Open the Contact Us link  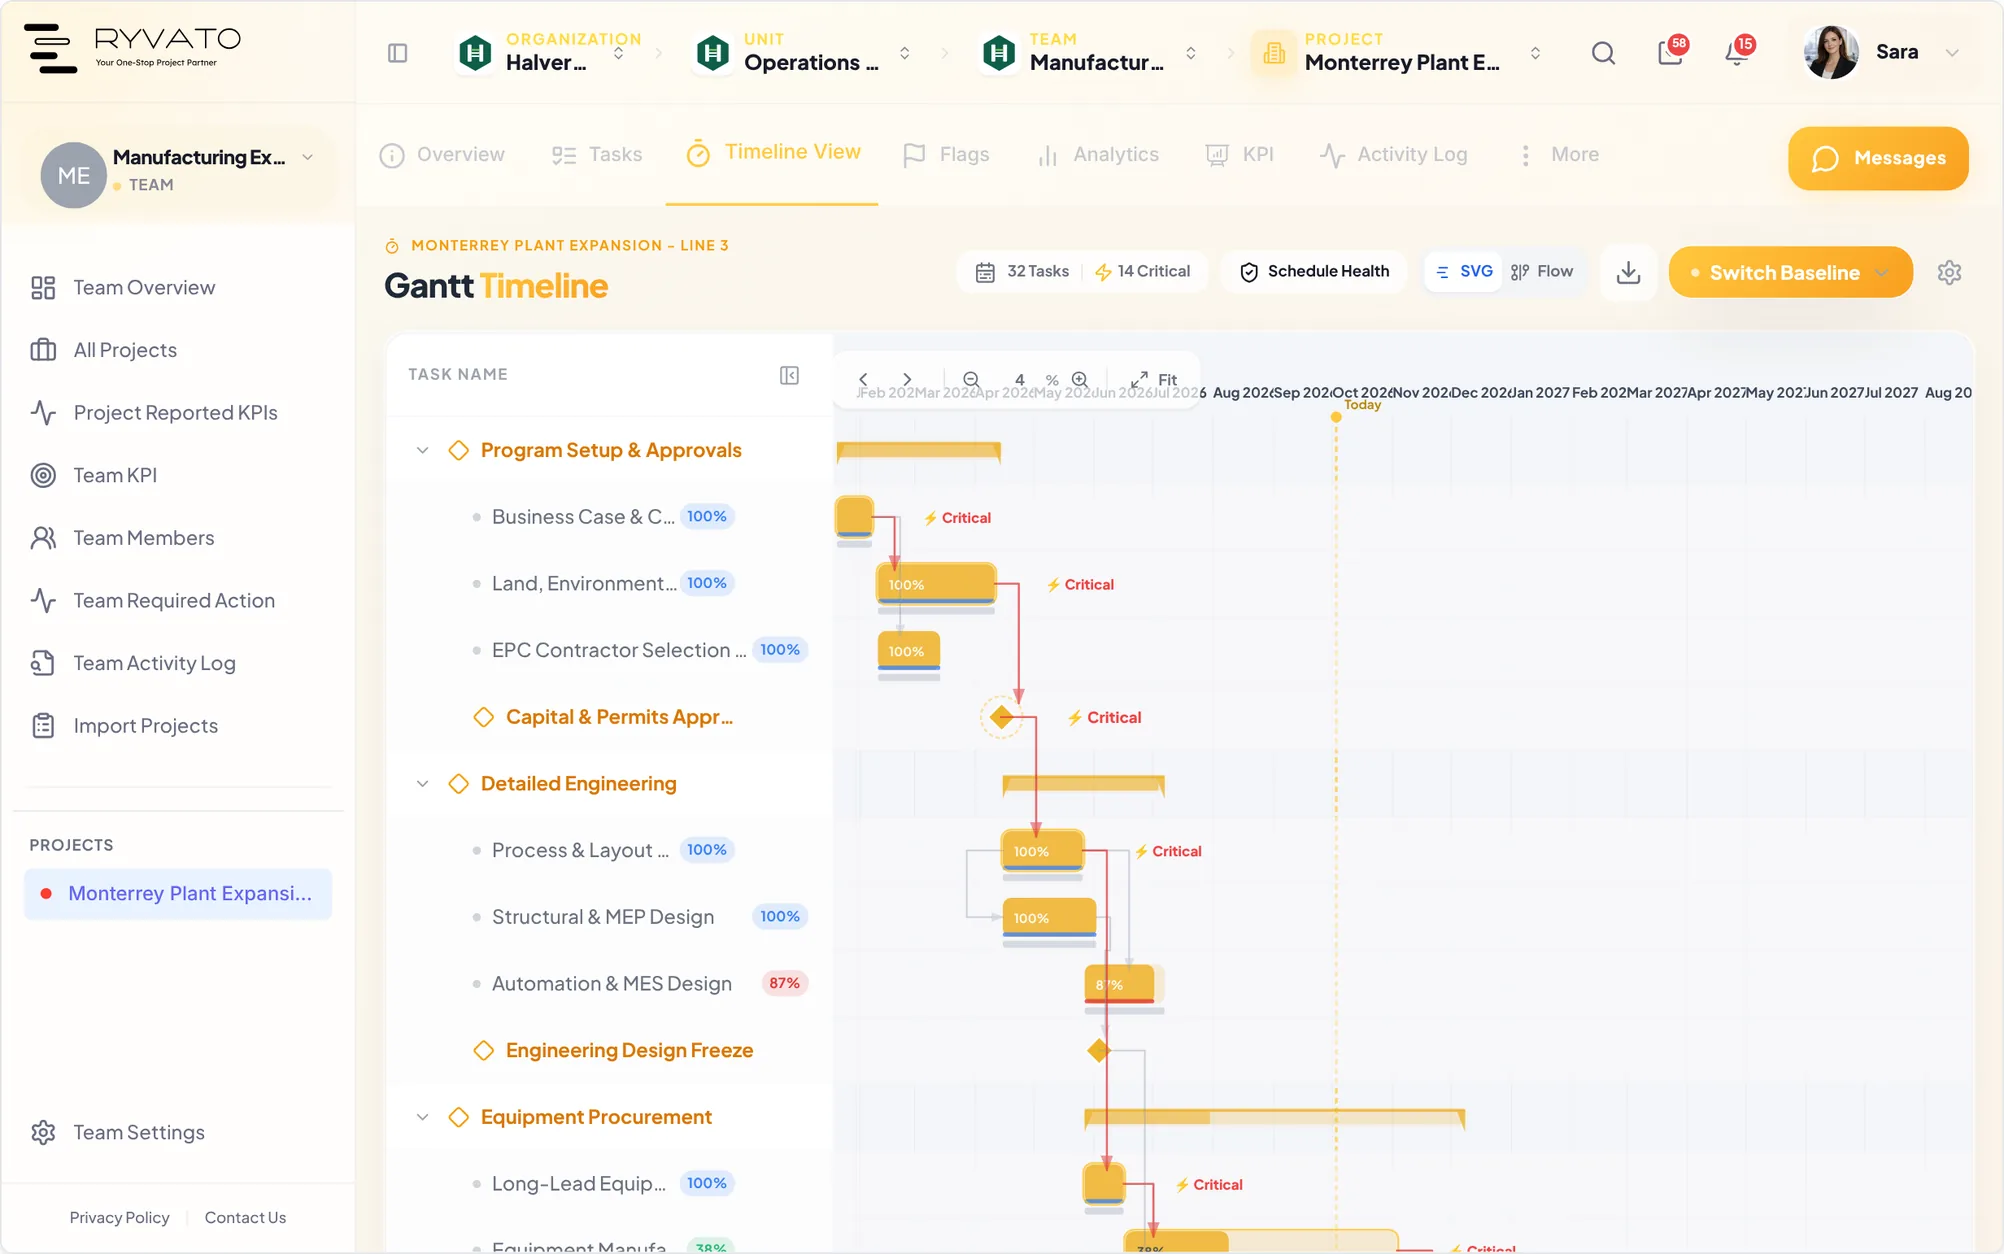point(245,1218)
